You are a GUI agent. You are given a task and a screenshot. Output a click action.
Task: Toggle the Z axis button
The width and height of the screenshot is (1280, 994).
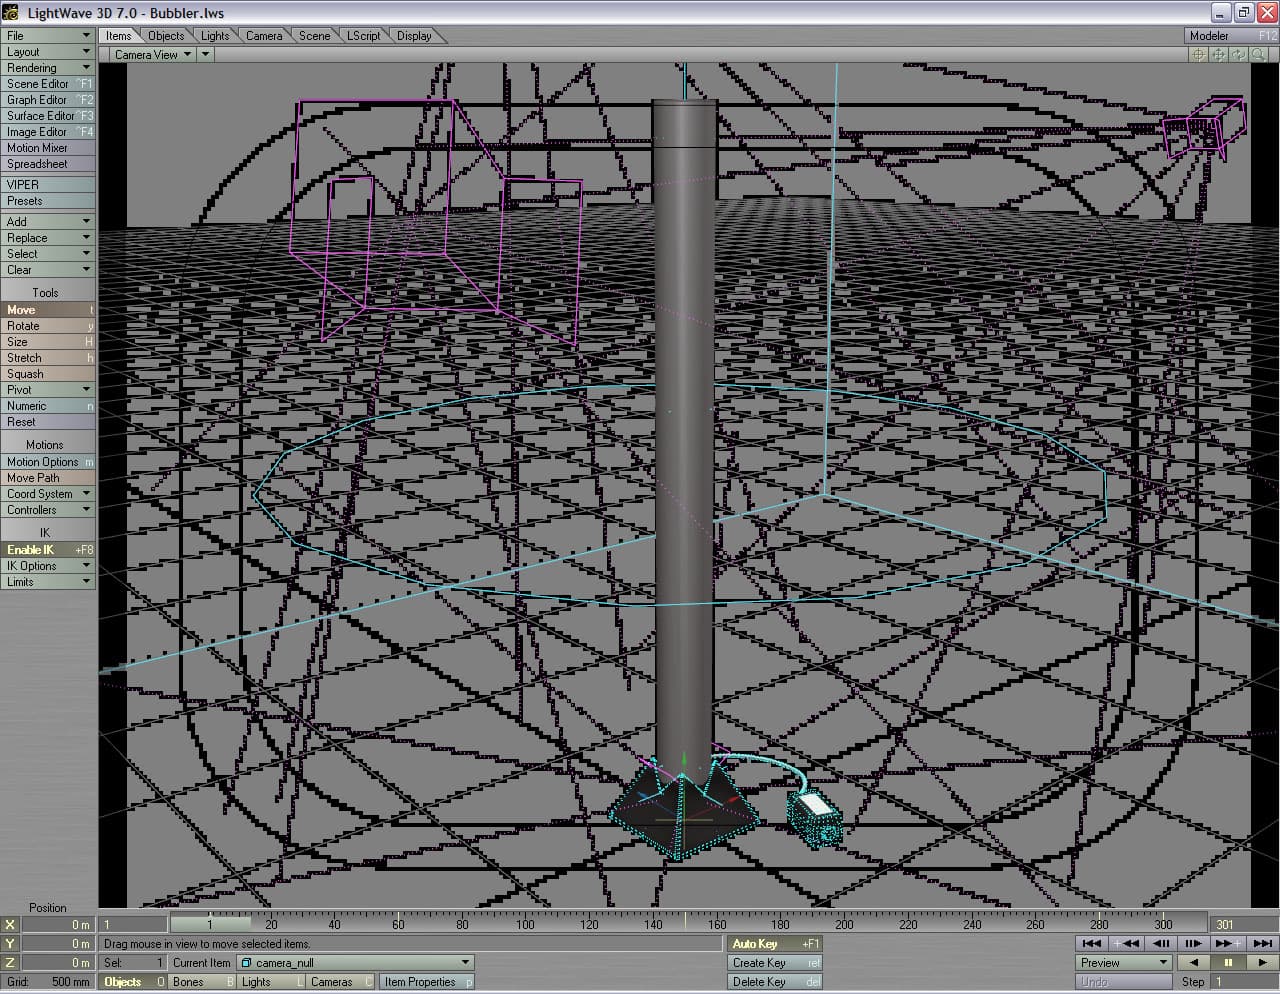(10, 963)
